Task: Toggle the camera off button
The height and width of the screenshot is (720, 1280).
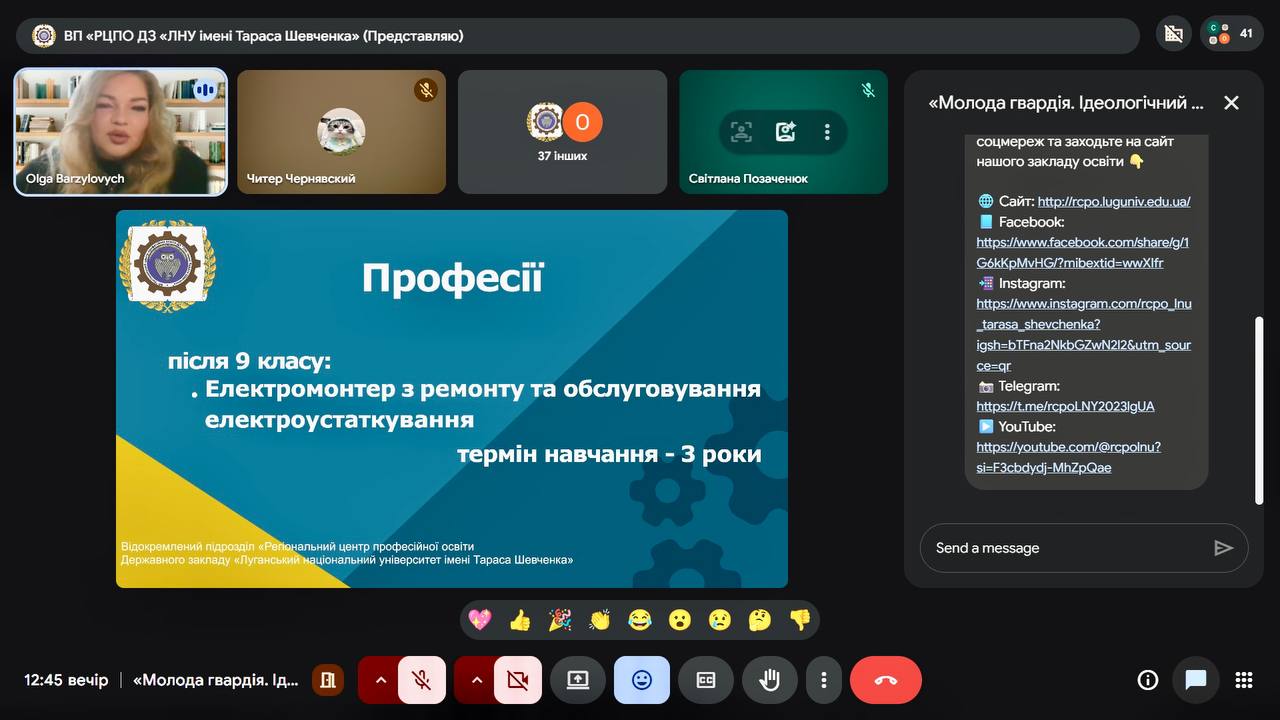Action: [517, 680]
